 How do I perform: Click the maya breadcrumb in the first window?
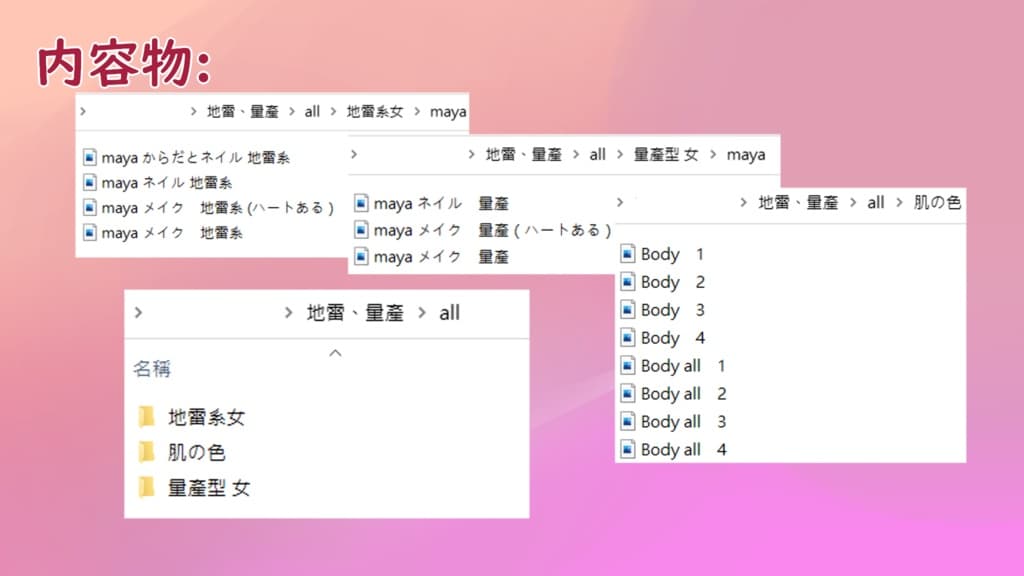[448, 112]
